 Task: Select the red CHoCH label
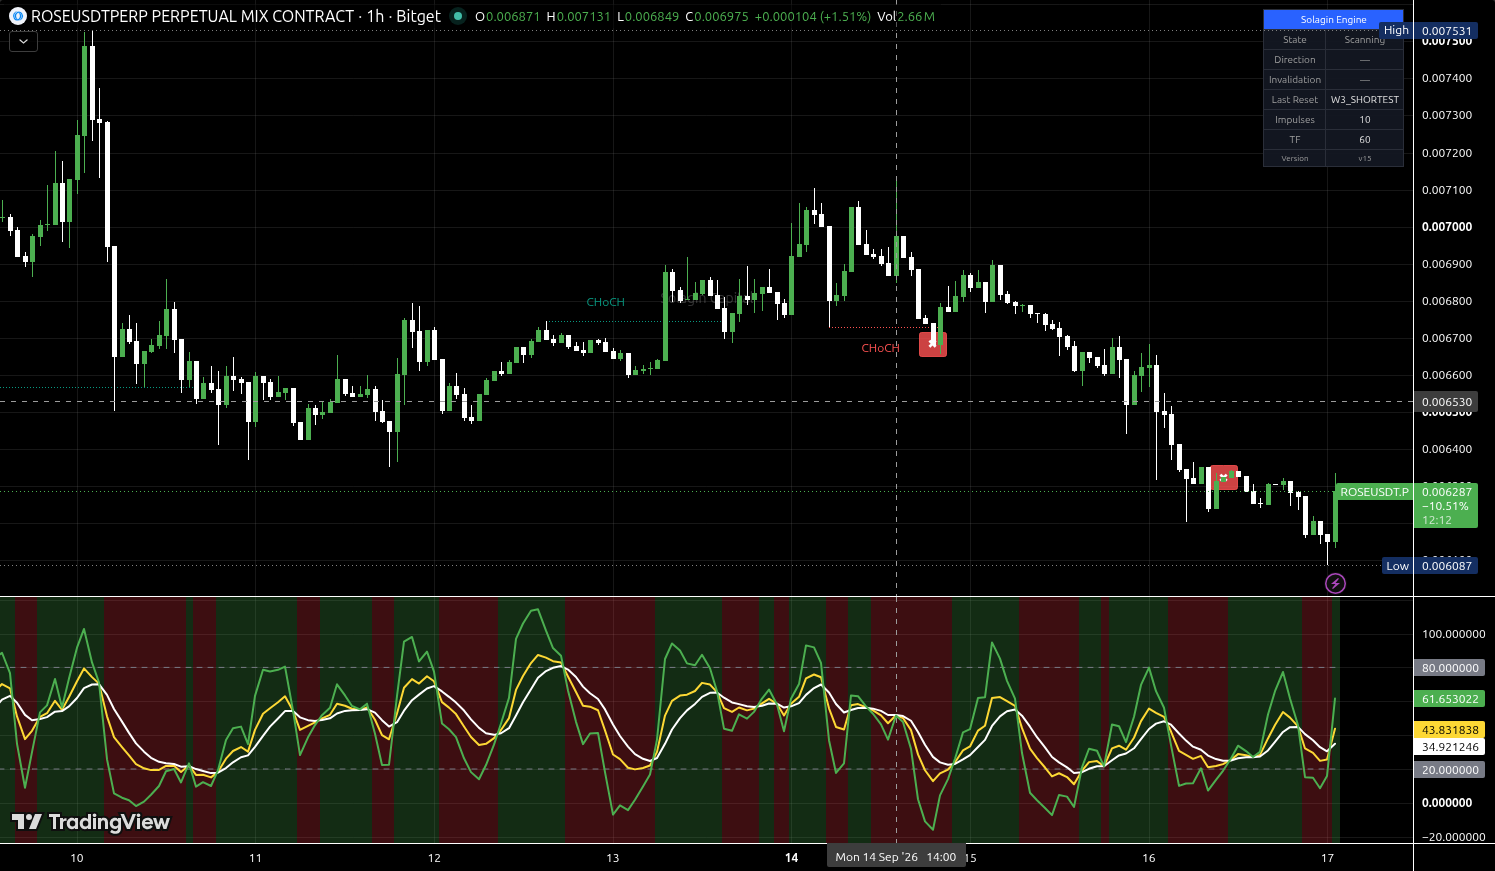(880, 348)
